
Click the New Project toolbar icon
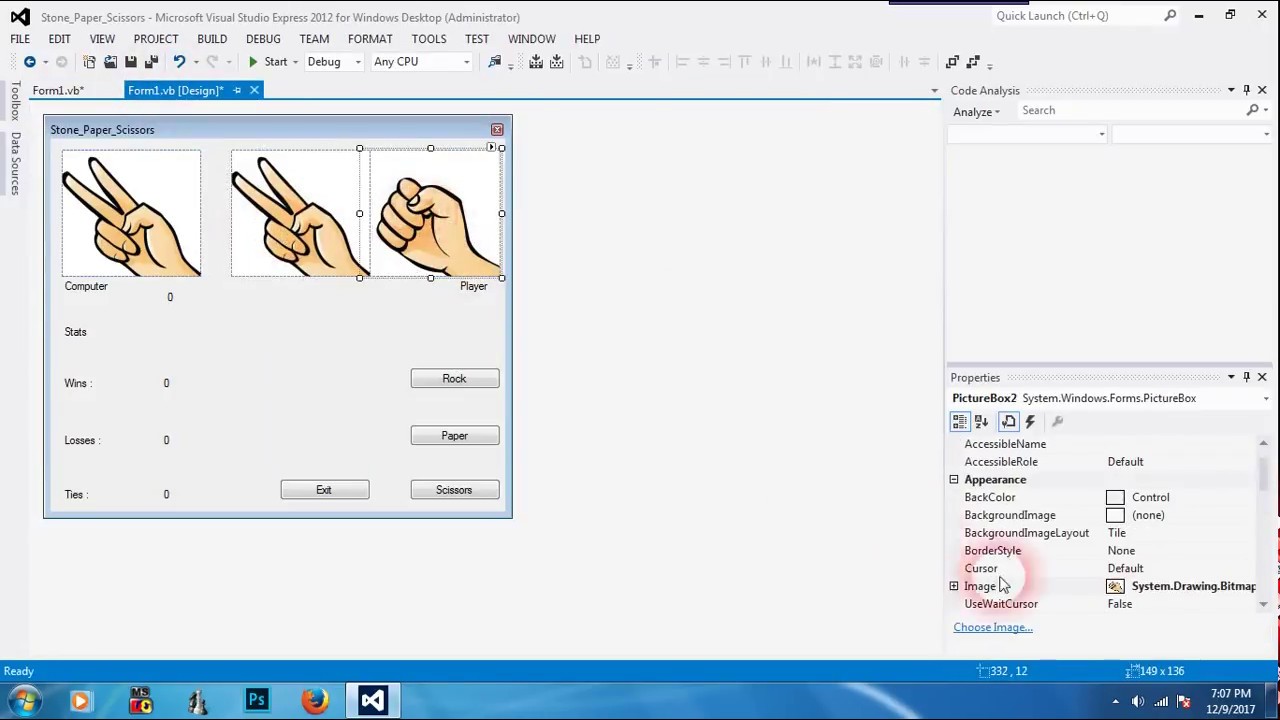coord(89,62)
